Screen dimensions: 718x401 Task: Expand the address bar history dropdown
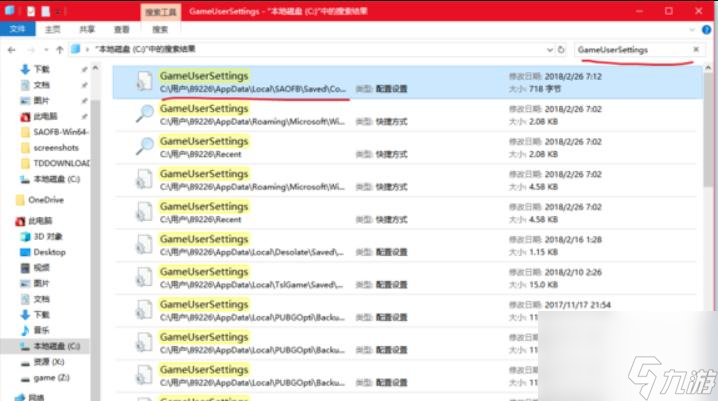point(550,49)
